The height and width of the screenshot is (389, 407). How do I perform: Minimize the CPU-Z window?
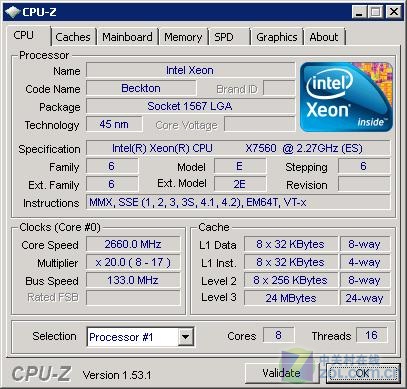[359, 13]
